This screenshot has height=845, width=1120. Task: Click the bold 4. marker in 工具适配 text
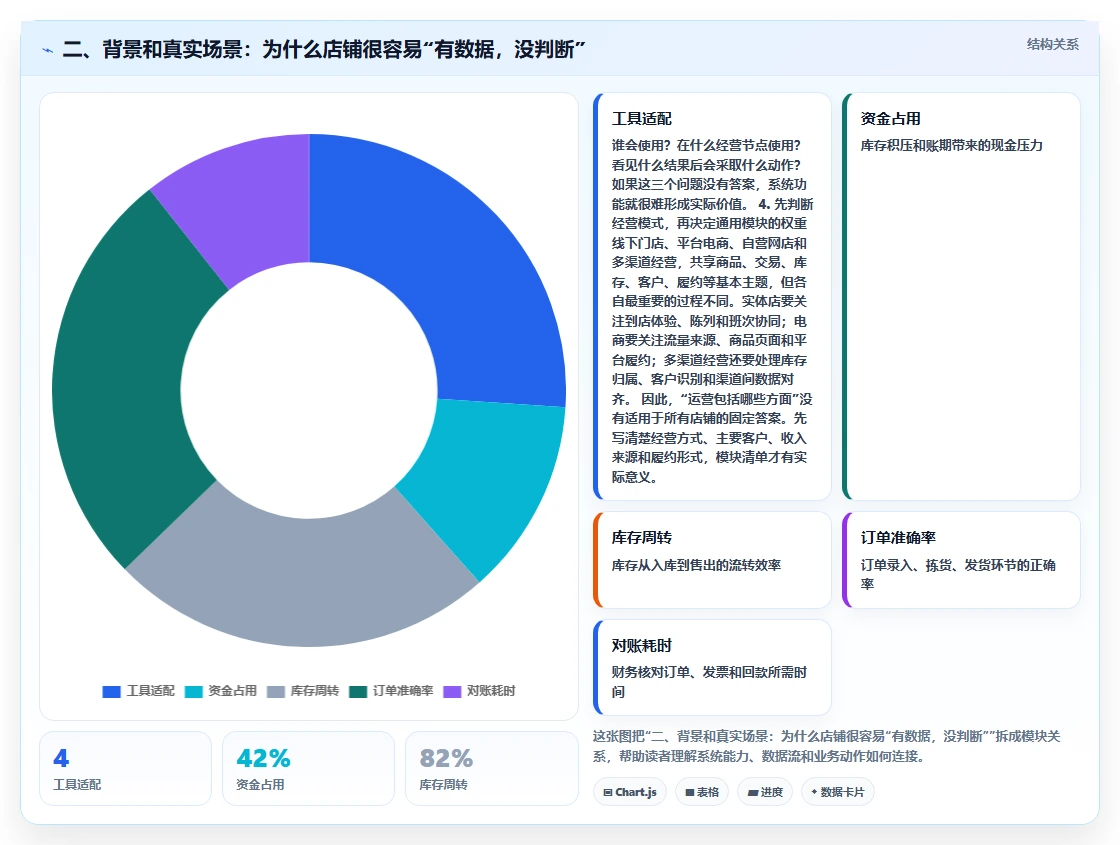click(764, 204)
